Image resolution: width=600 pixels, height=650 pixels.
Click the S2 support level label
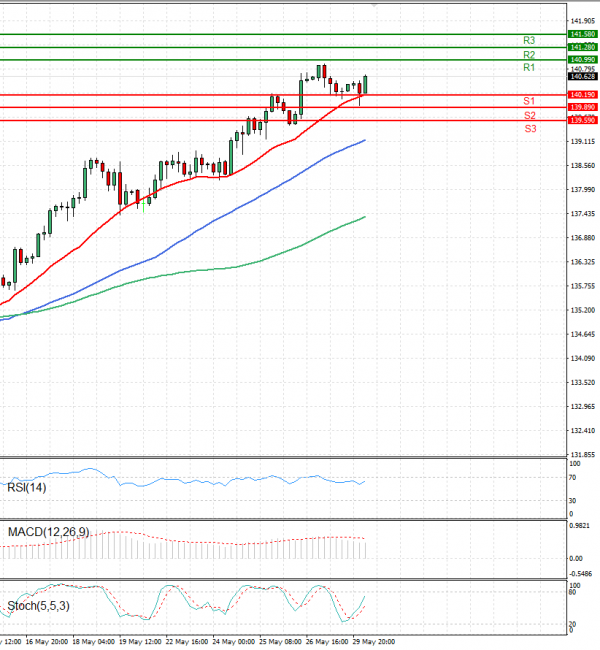click(529, 115)
